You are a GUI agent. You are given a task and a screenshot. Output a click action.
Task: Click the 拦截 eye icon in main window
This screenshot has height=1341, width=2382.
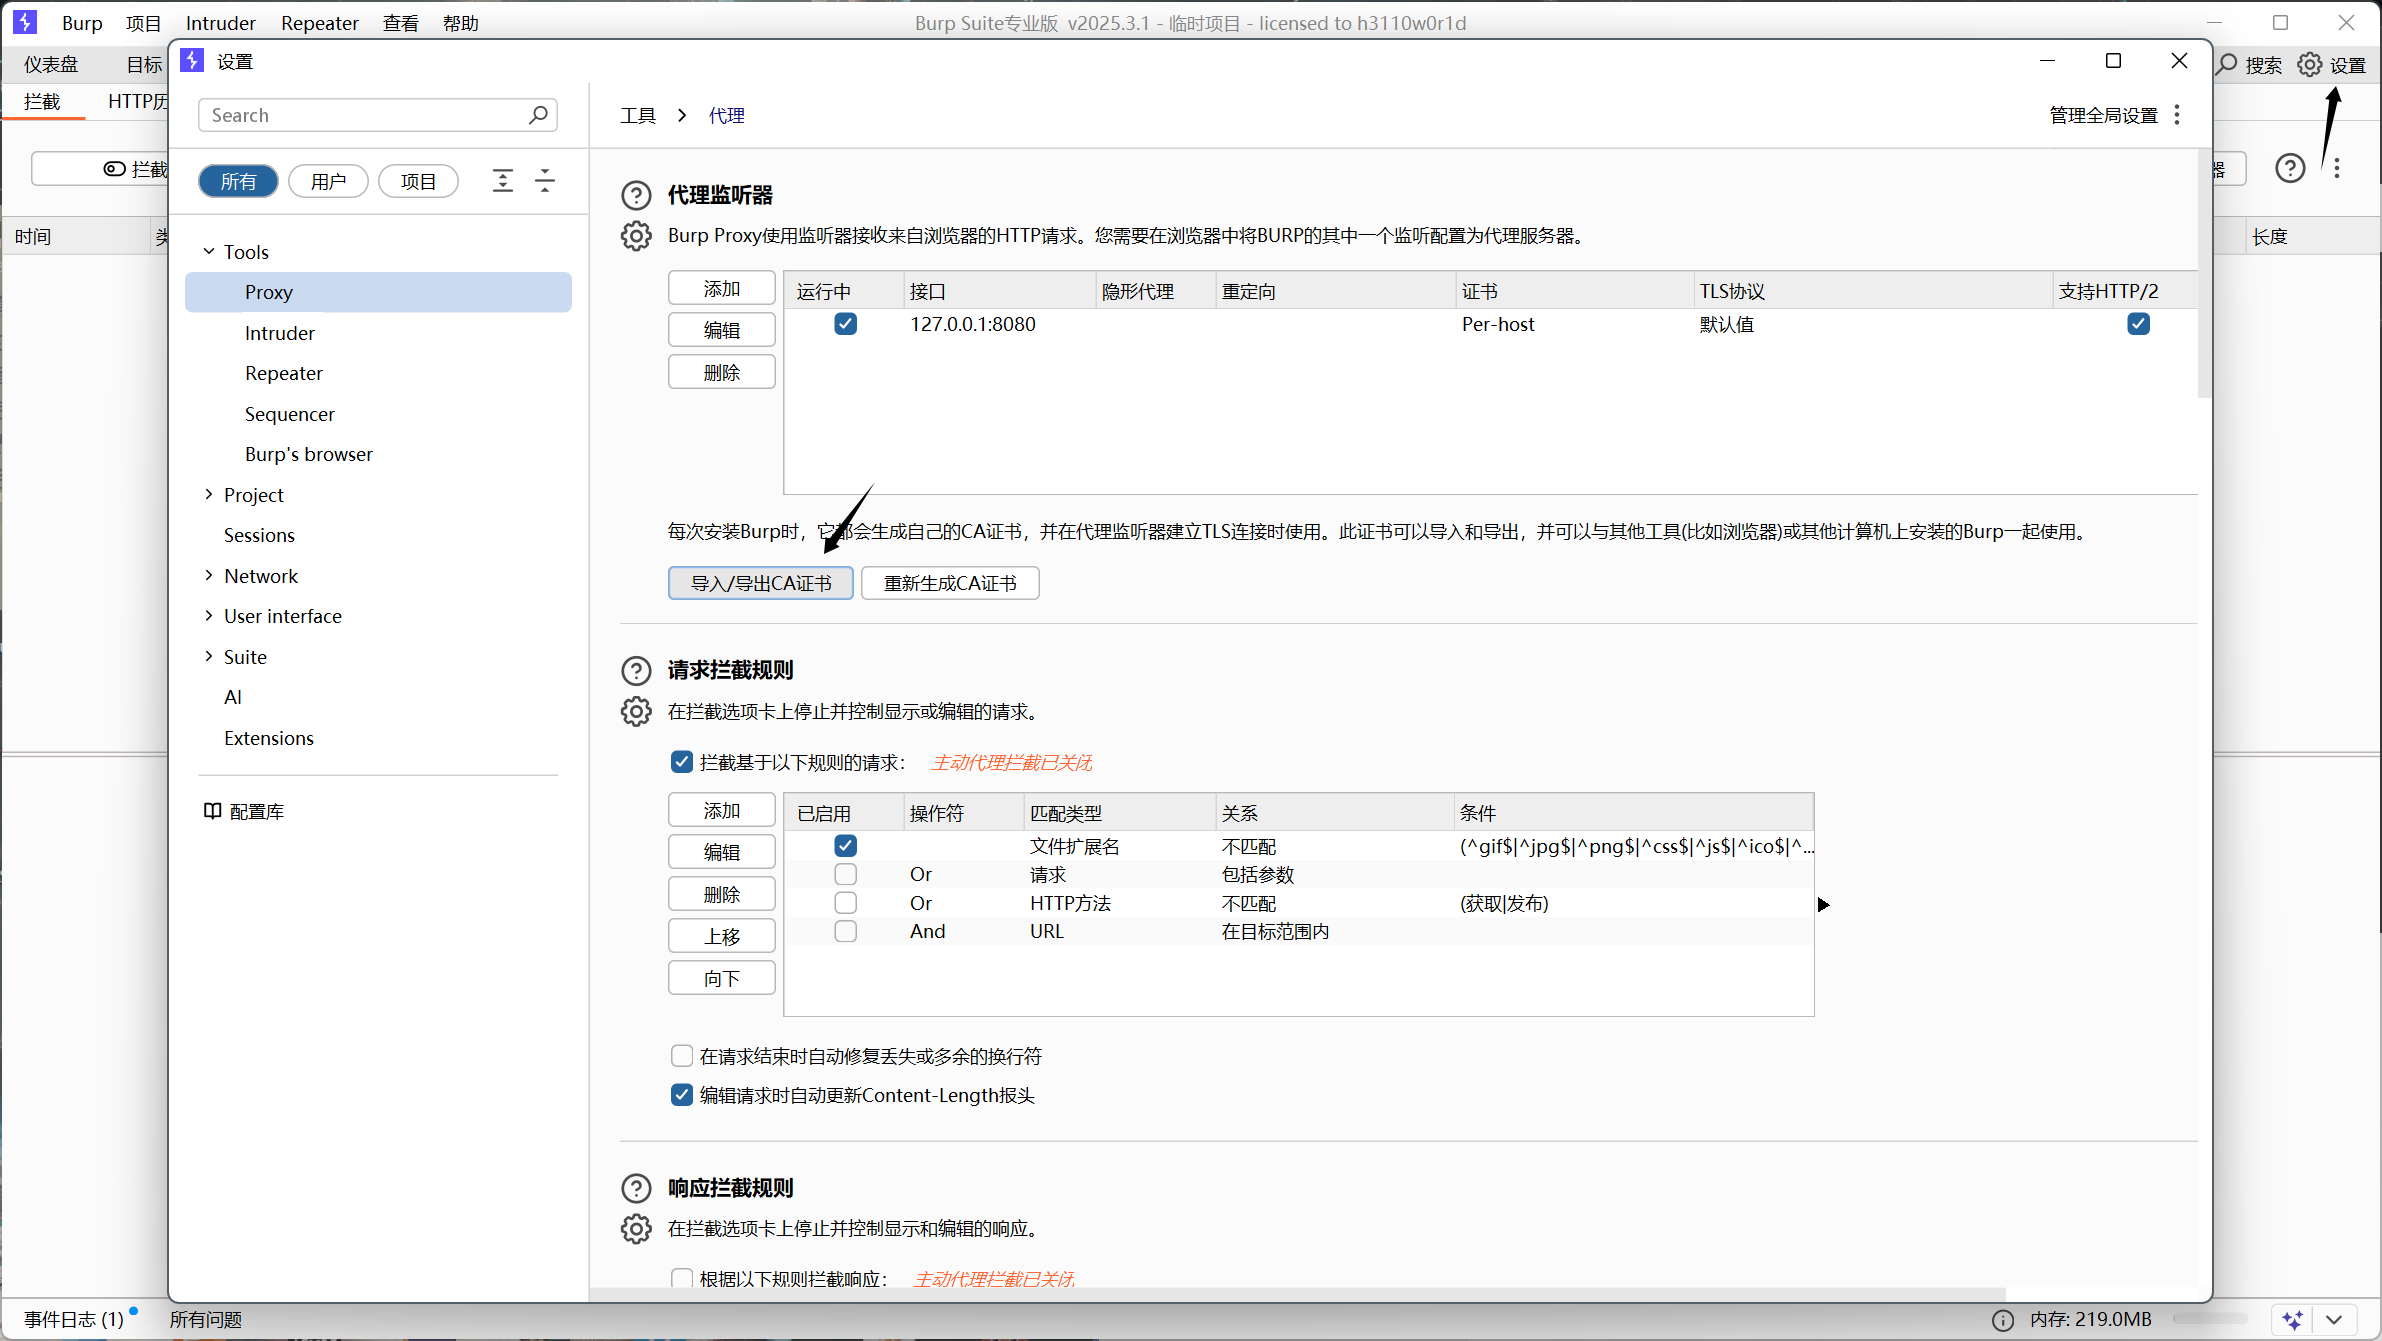115,169
